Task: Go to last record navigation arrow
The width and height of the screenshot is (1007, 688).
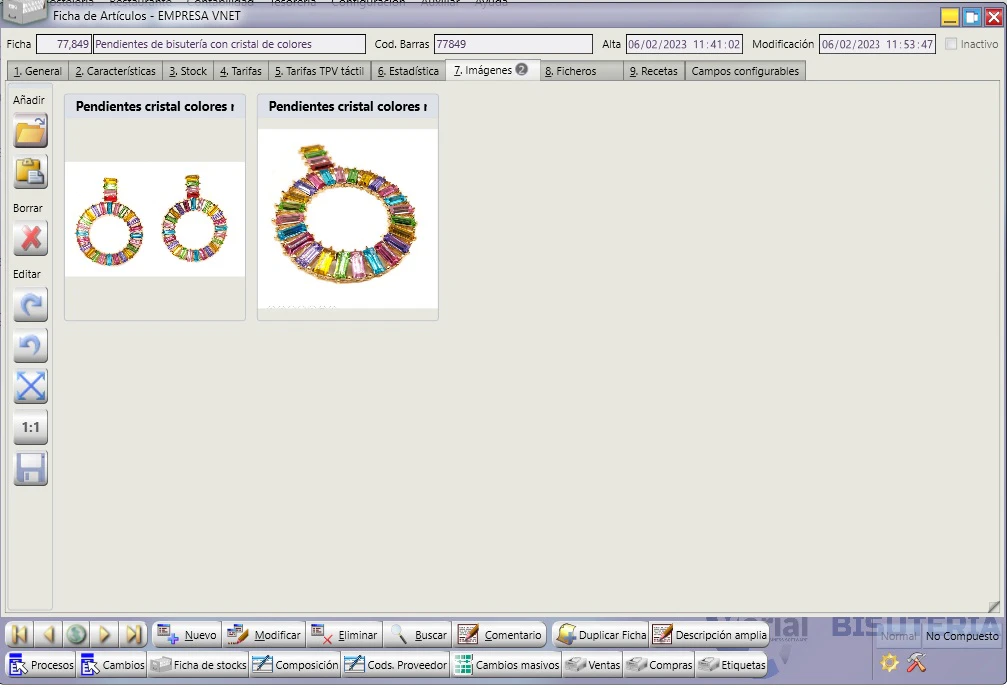Action: (x=134, y=635)
